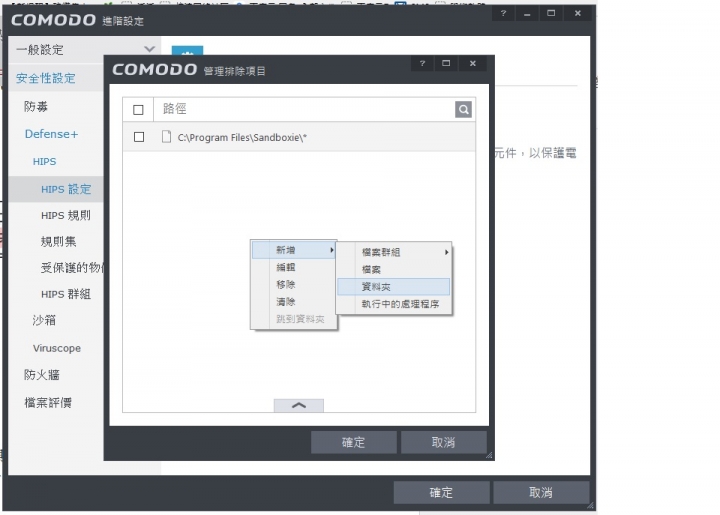Viewport: 720px width, 515px height.
Task: Select 防火牆 in the sidebar
Action: coord(42,375)
